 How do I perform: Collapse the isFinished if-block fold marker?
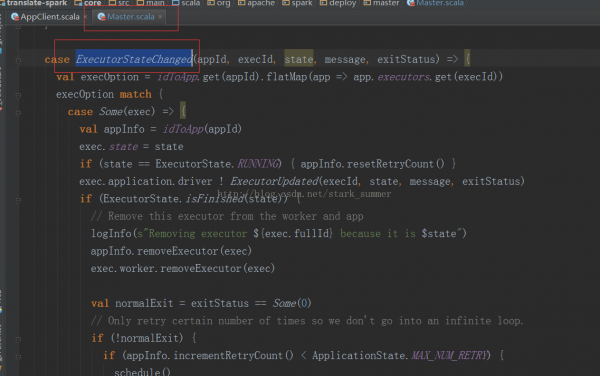[18, 200]
